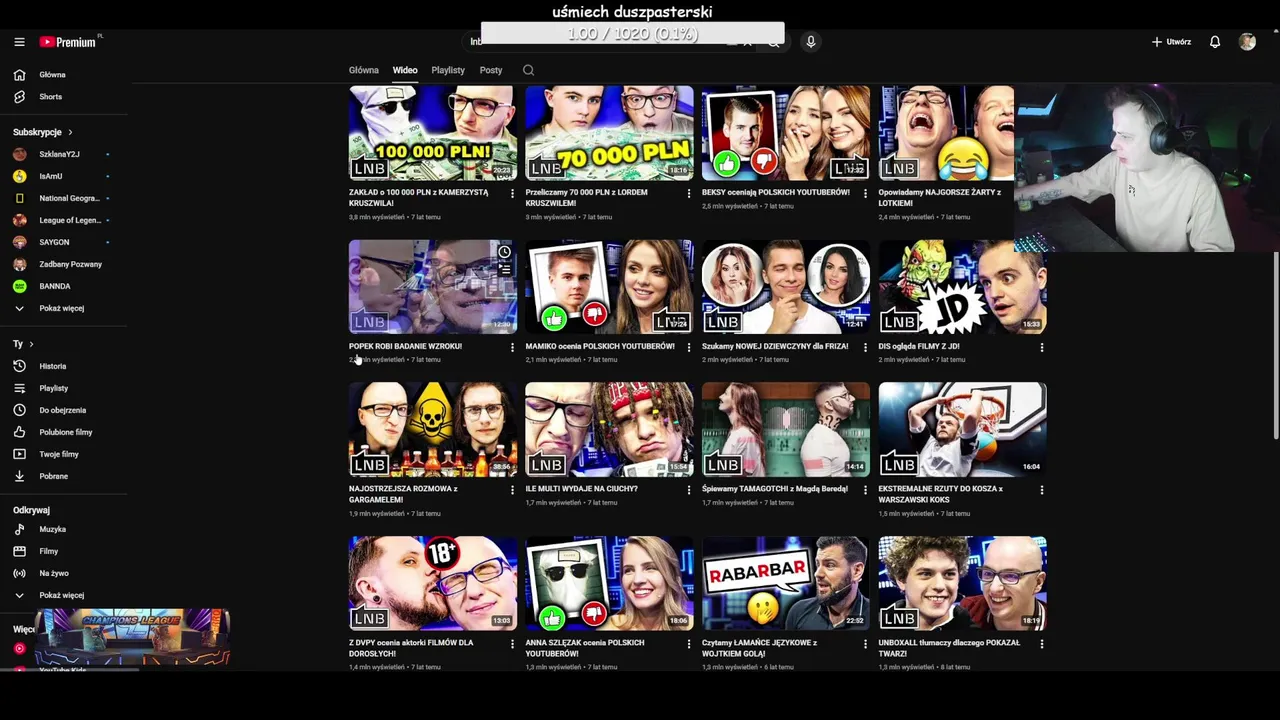Click Add to queue icon on Popek thumbnail

(505, 270)
